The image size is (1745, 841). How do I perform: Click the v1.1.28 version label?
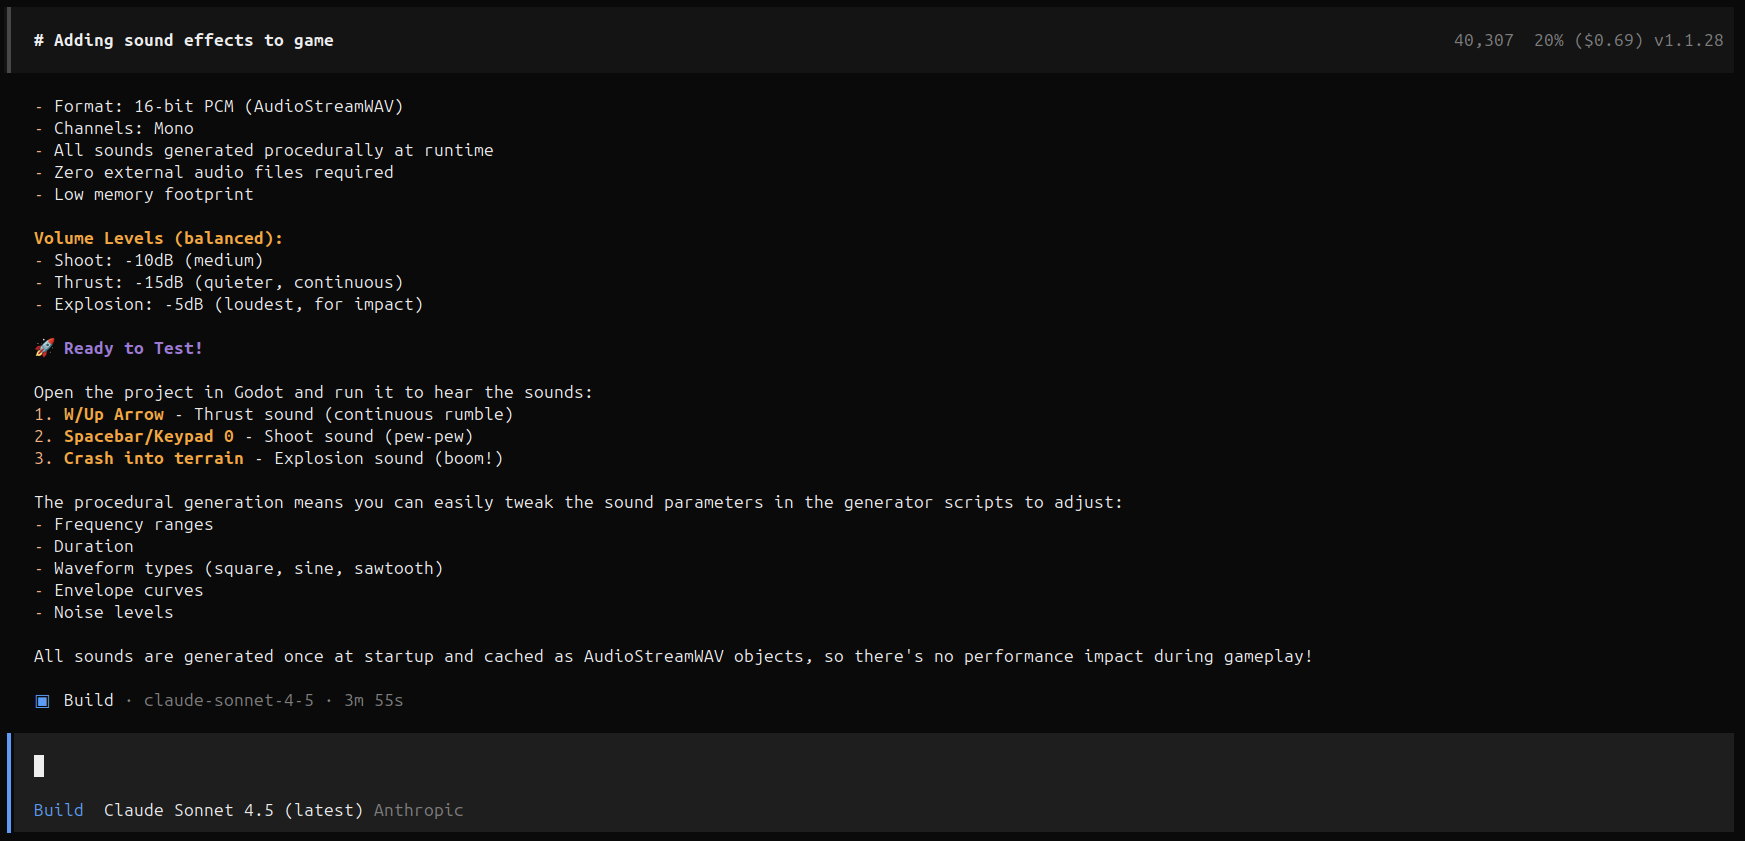pos(1688,41)
